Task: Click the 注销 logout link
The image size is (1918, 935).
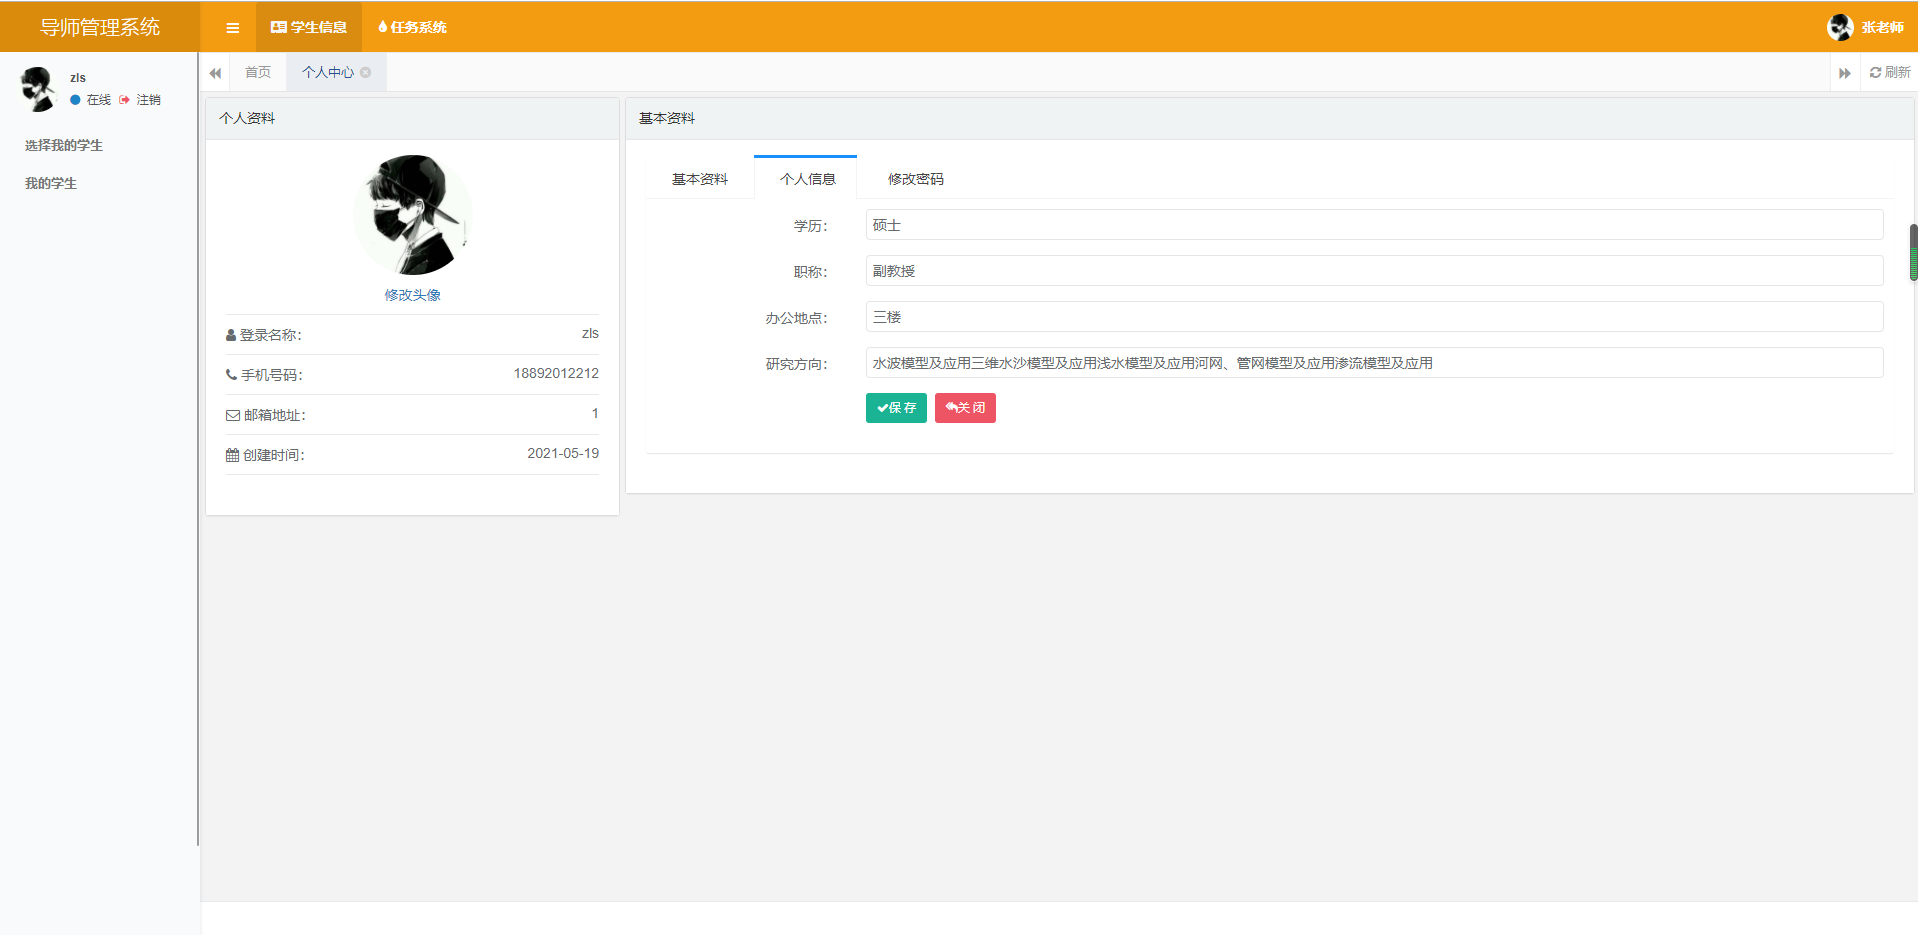Action: 149,100
